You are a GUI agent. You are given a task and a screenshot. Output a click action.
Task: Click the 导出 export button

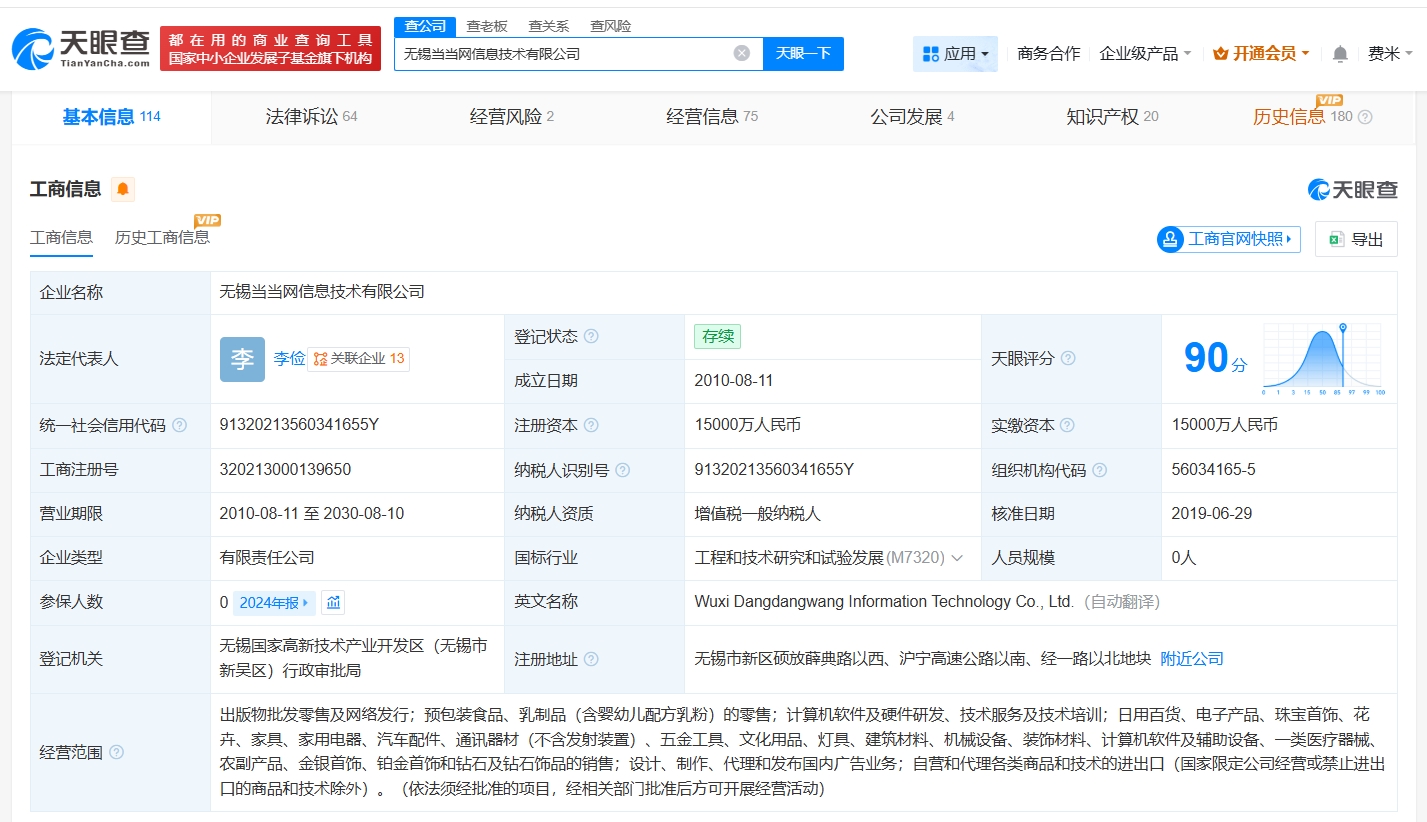click(1356, 239)
